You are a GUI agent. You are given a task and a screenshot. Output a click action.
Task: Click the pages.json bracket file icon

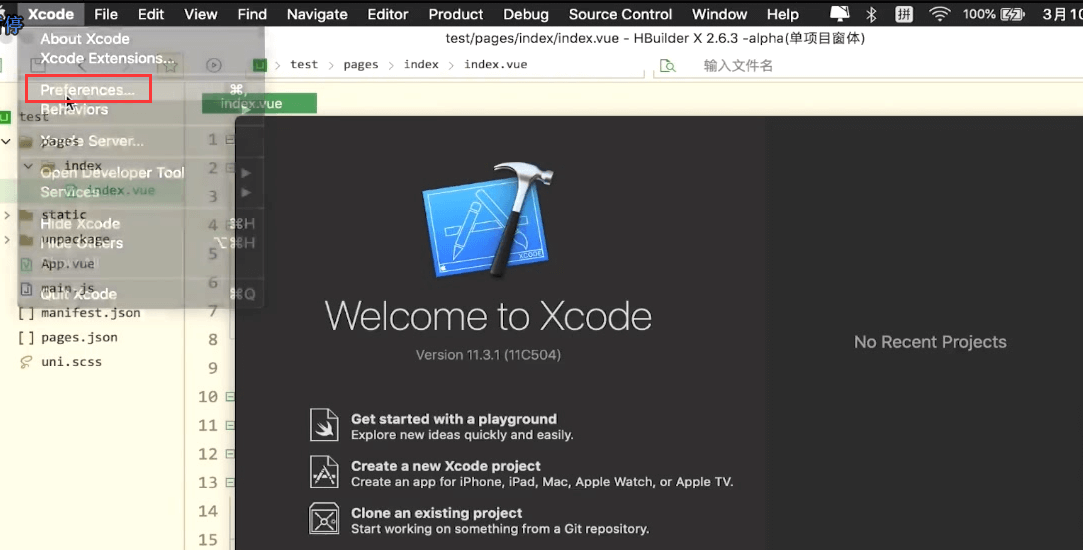click(x=26, y=338)
